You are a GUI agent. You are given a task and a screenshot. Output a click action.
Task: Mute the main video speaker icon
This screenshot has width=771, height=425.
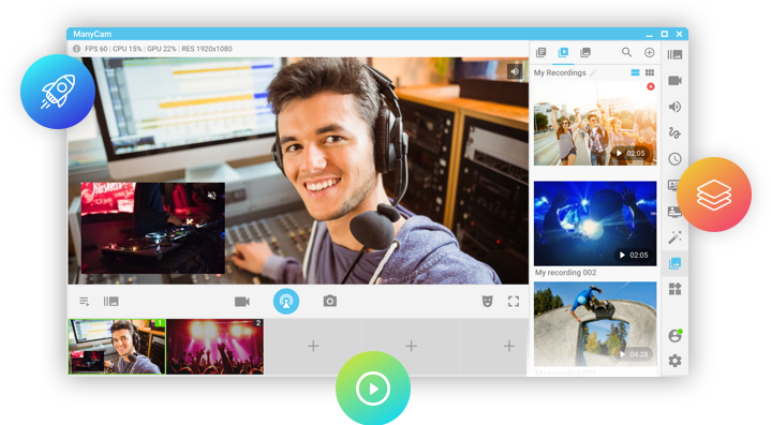[514, 72]
